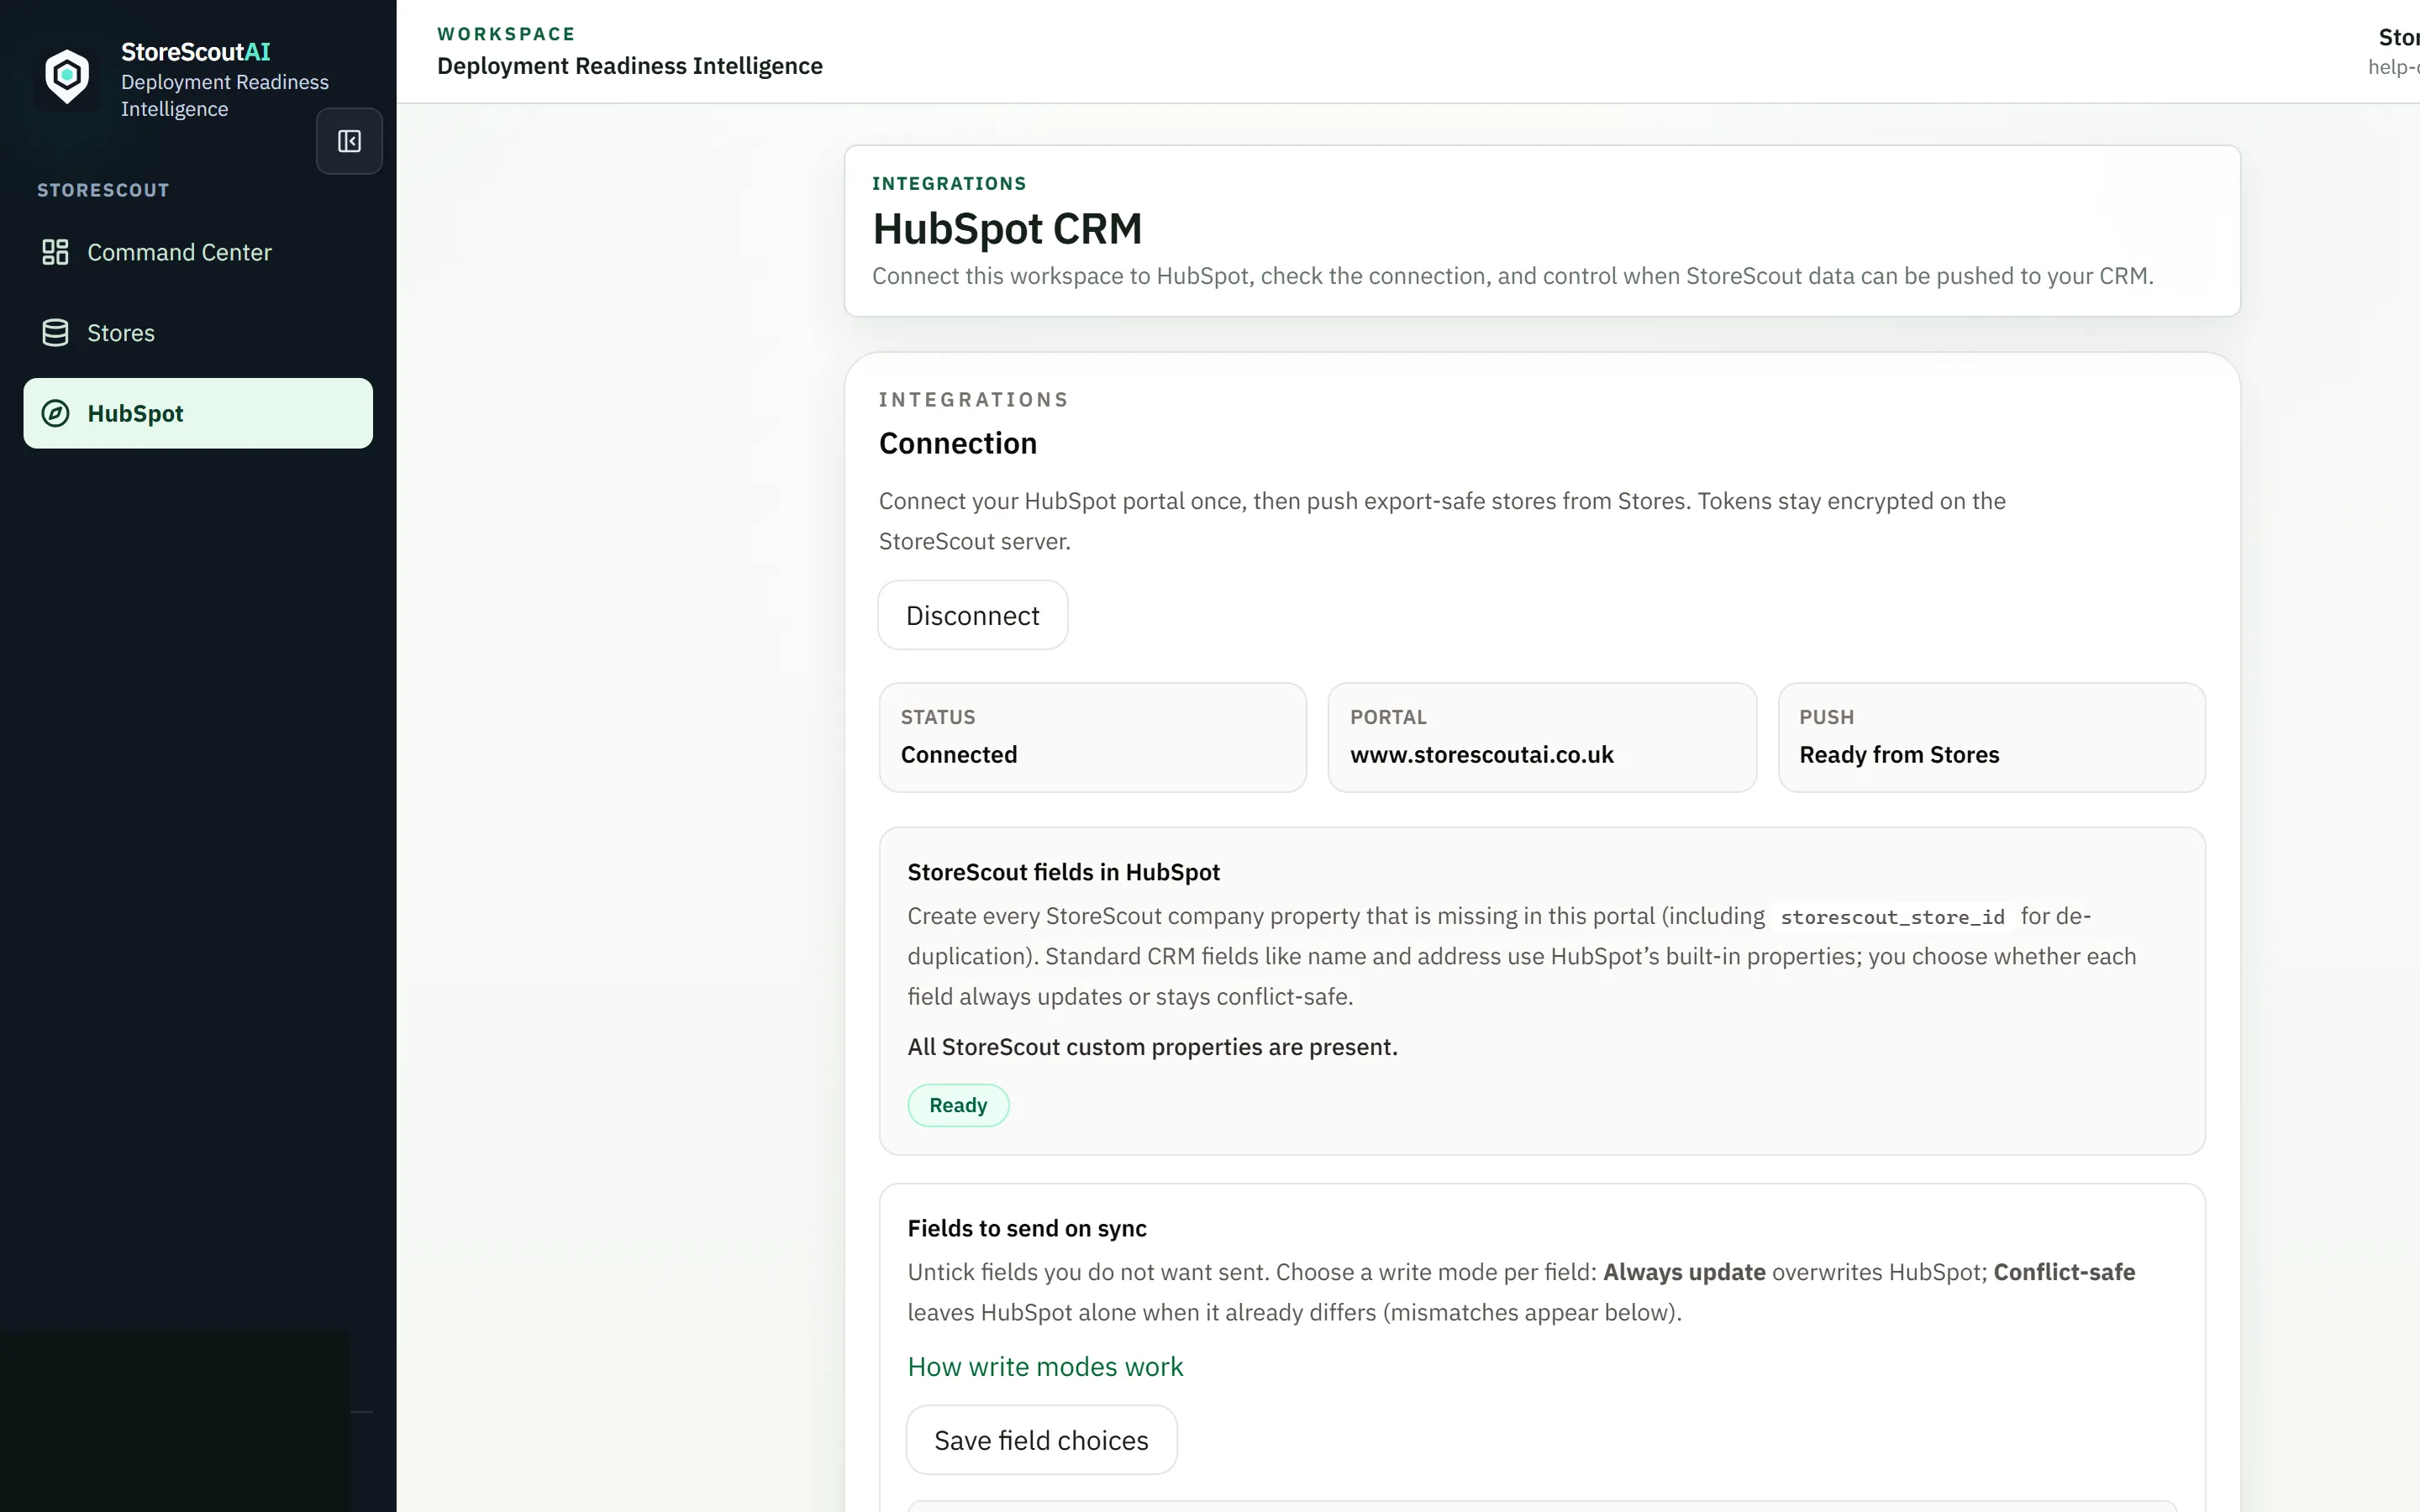Click Deployment Readiness Intelligence workspace title

coord(630,66)
